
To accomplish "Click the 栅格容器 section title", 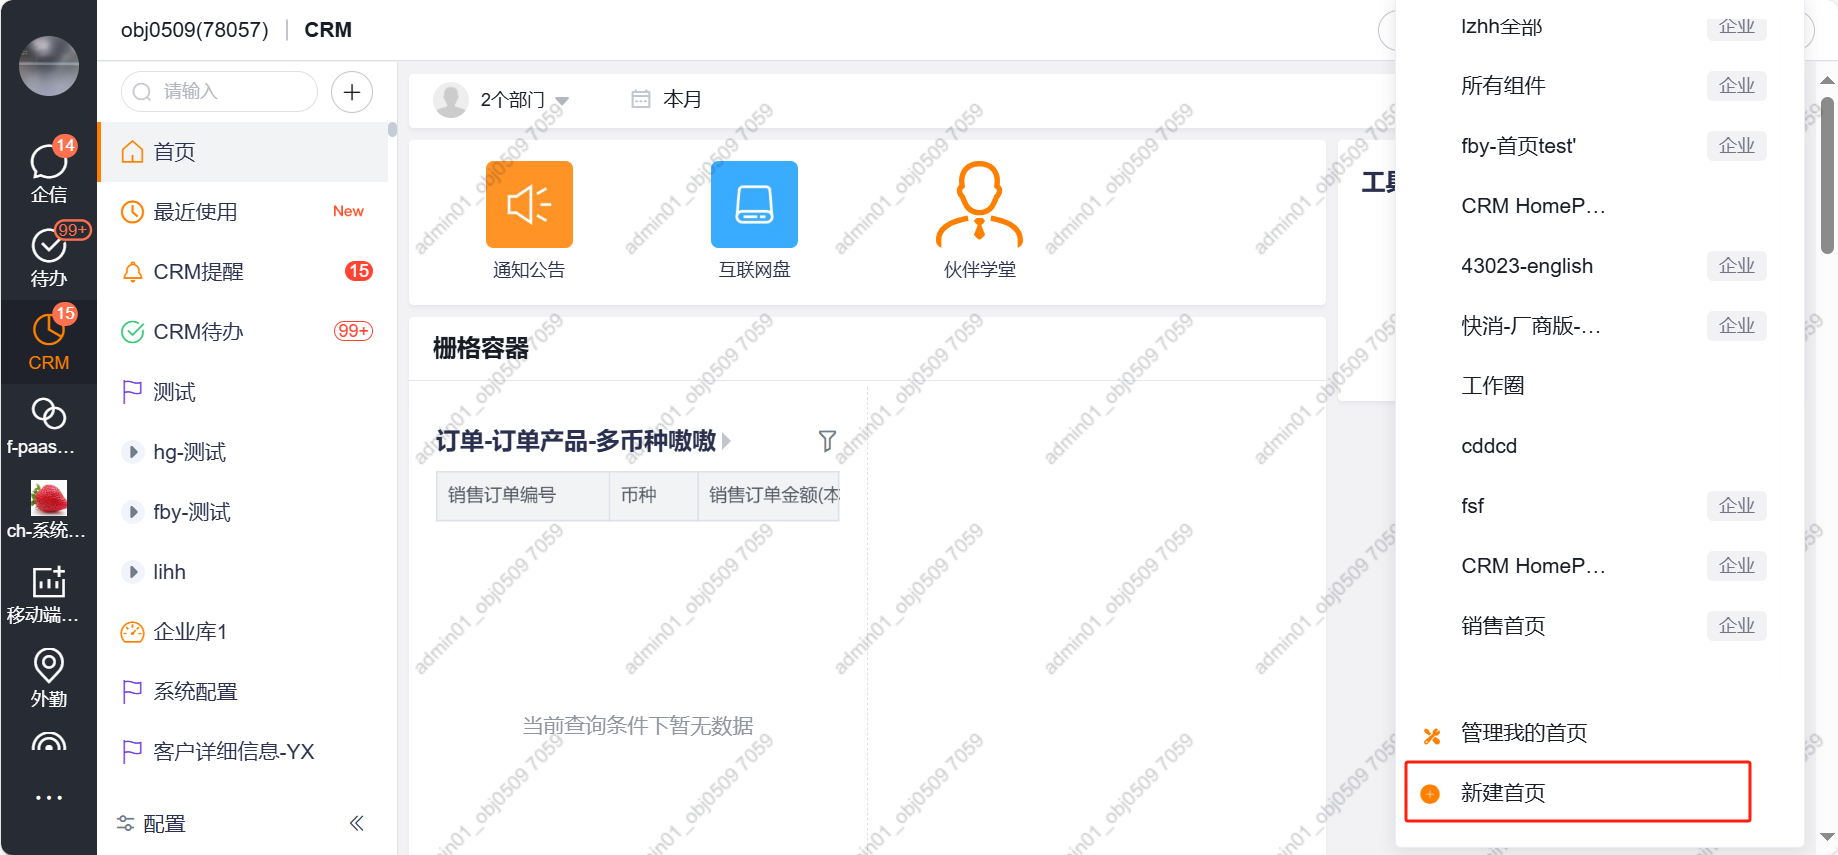I will coord(481,348).
